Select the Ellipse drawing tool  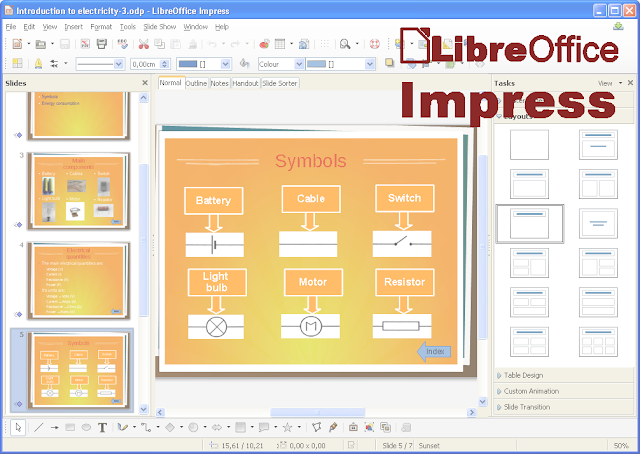click(x=86, y=427)
